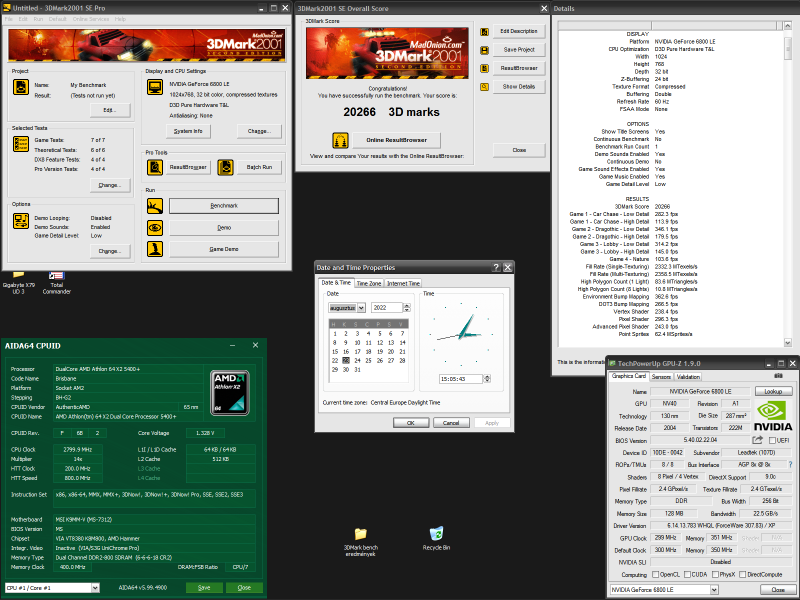Click the AMD Athlon X2 logo in AIDA64
Screen dimensions: 800x600
230,392
